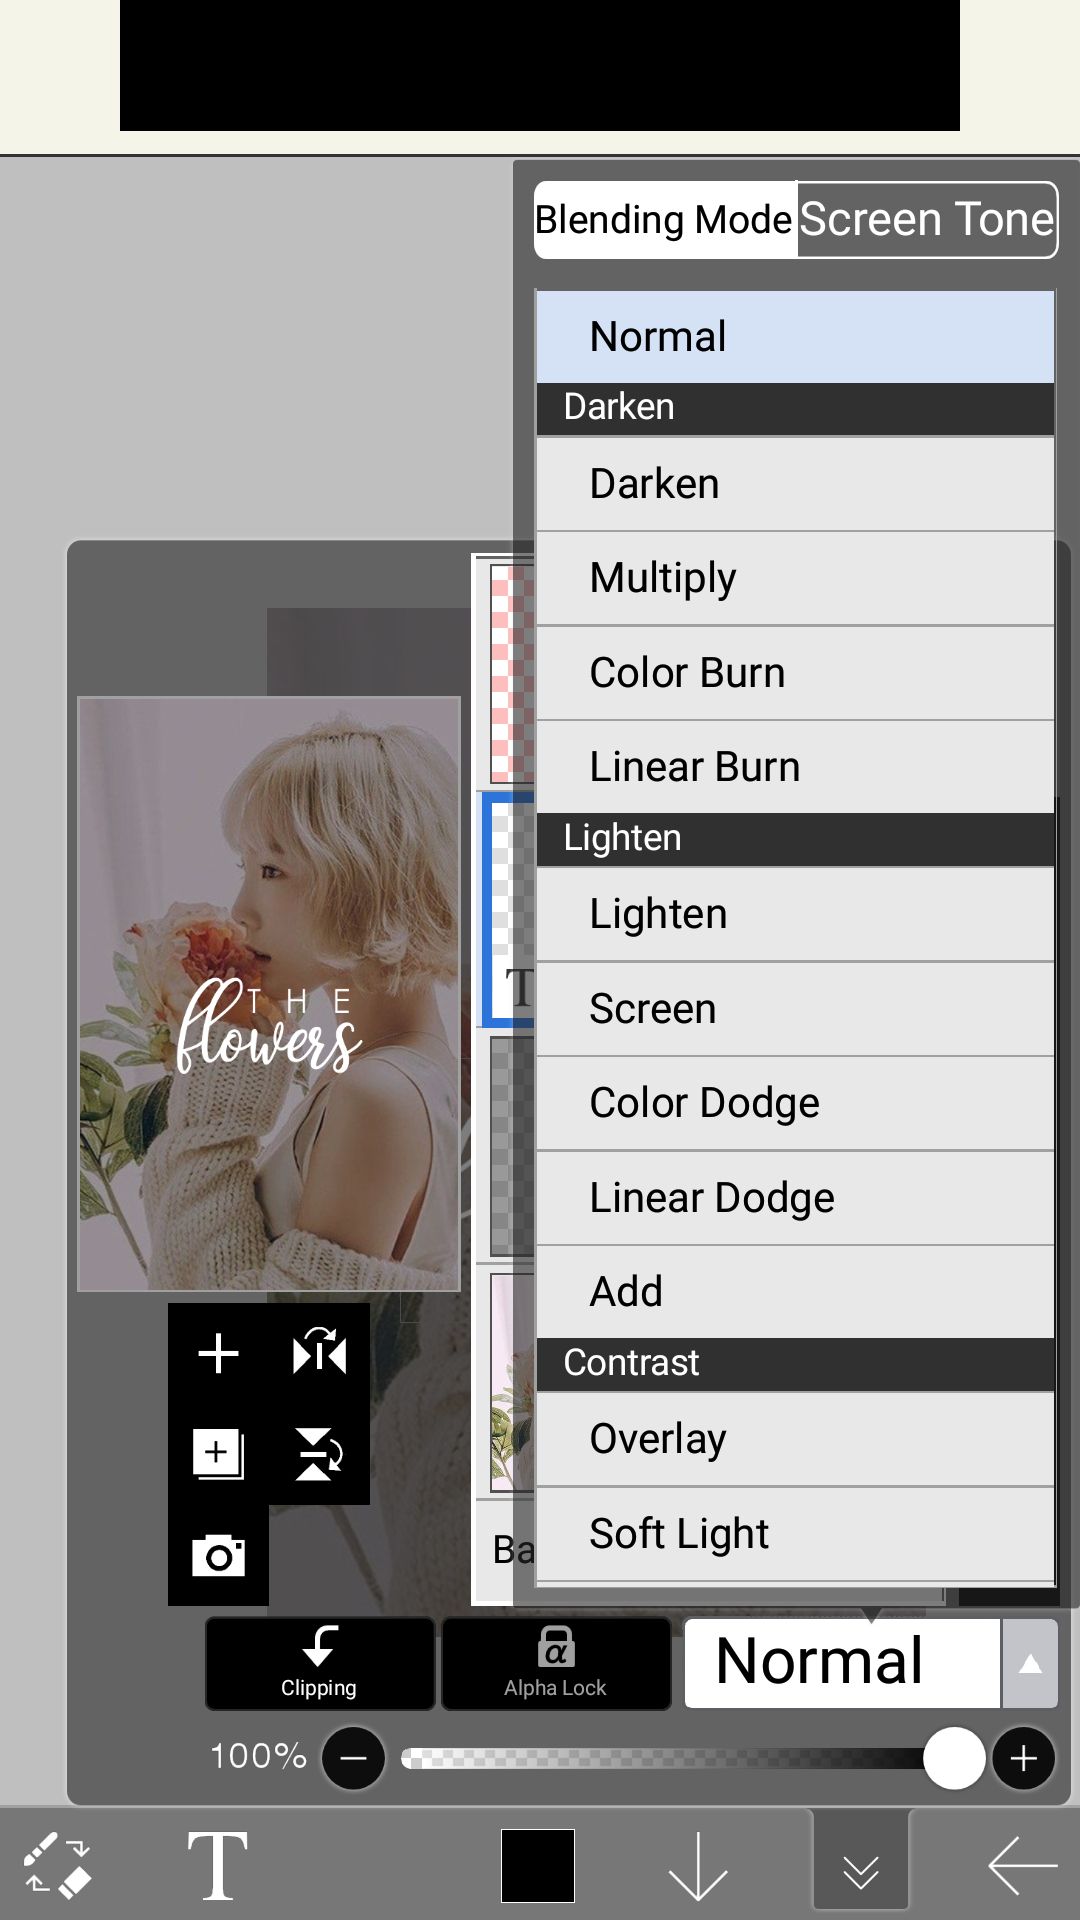Image resolution: width=1080 pixels, height=1920 pixels.
Task: Tap the Lighten category header
Action: [x=795, y=839]
